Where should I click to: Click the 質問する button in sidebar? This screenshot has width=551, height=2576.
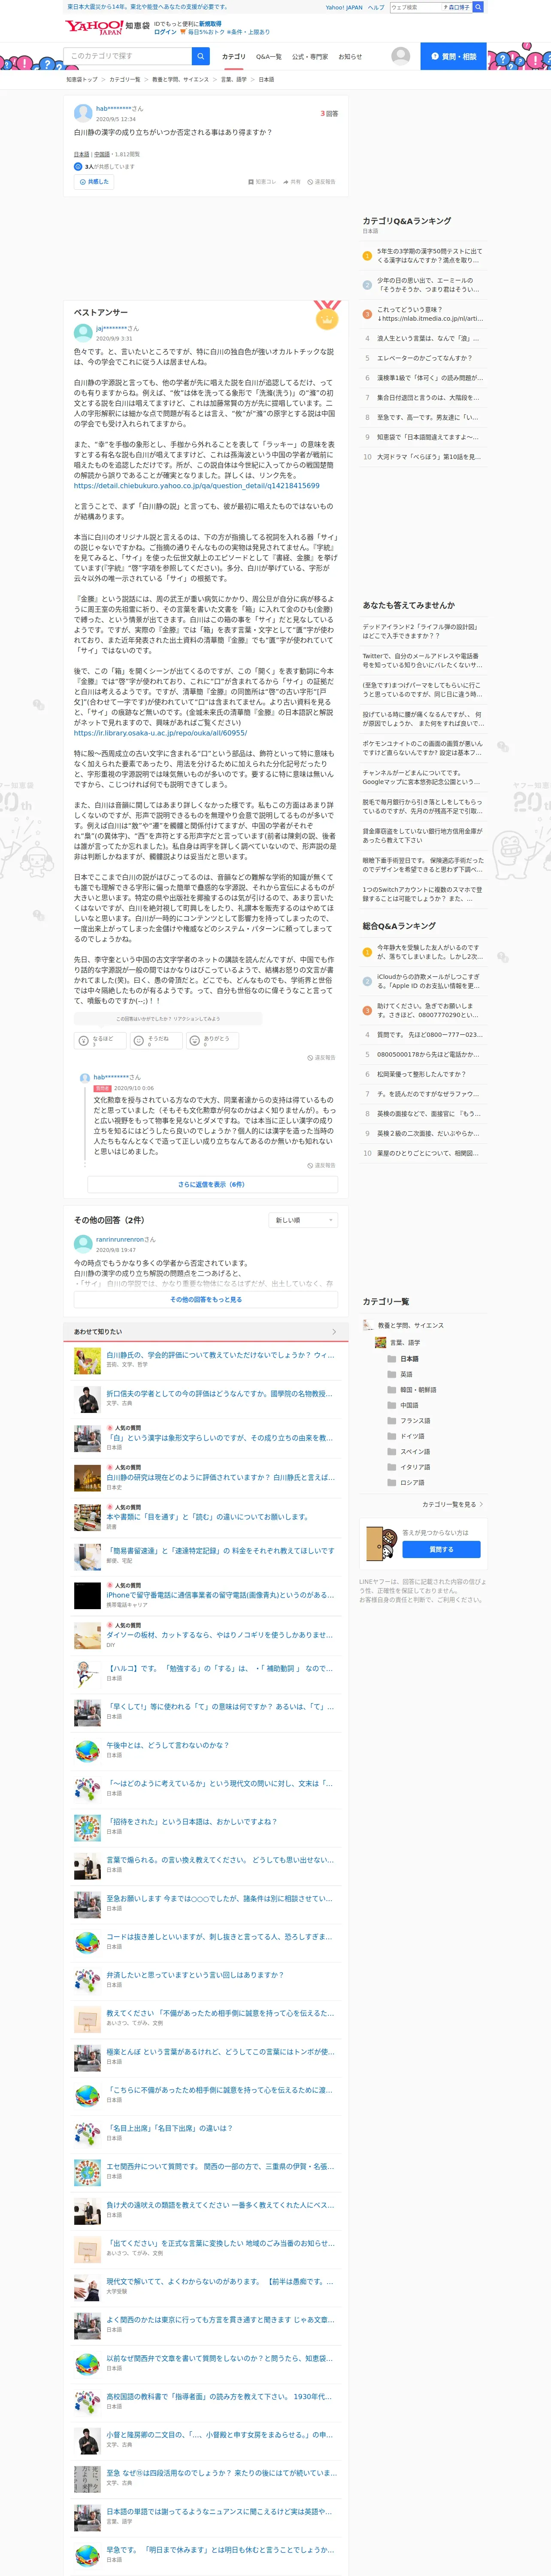click(x=441, y=1549)
